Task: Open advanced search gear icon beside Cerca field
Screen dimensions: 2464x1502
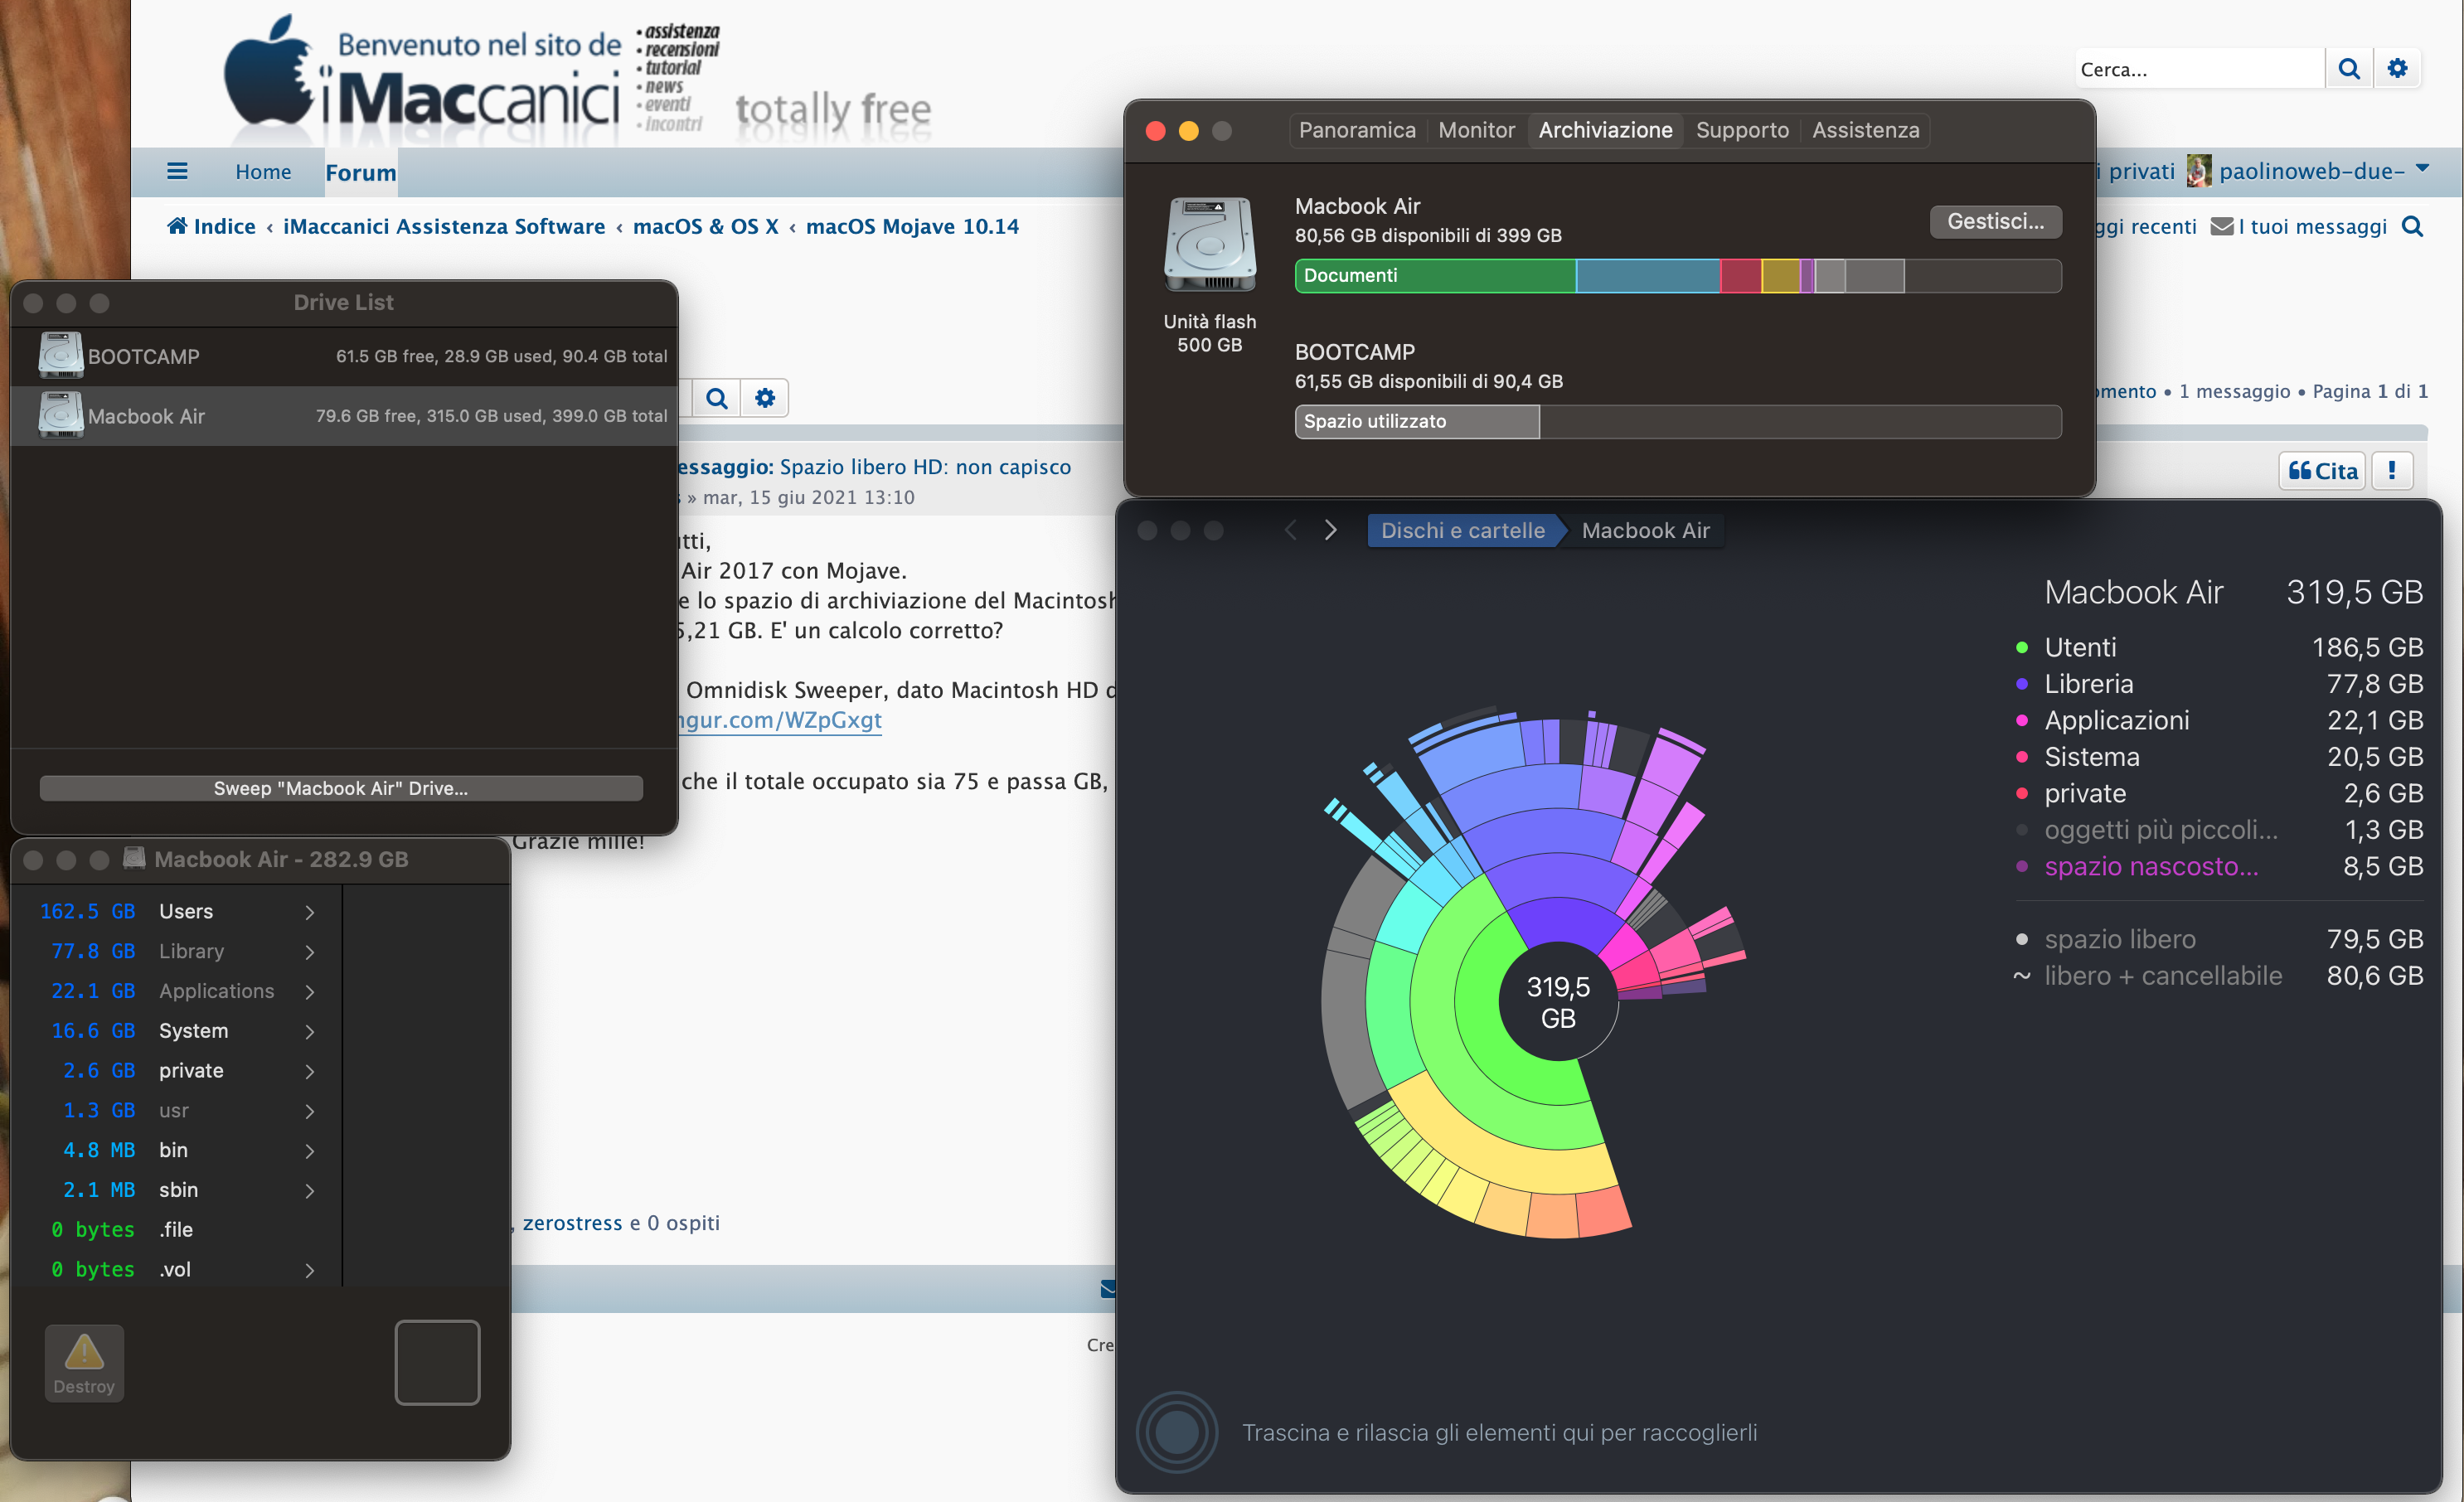Action: (x=2397, y=69)
